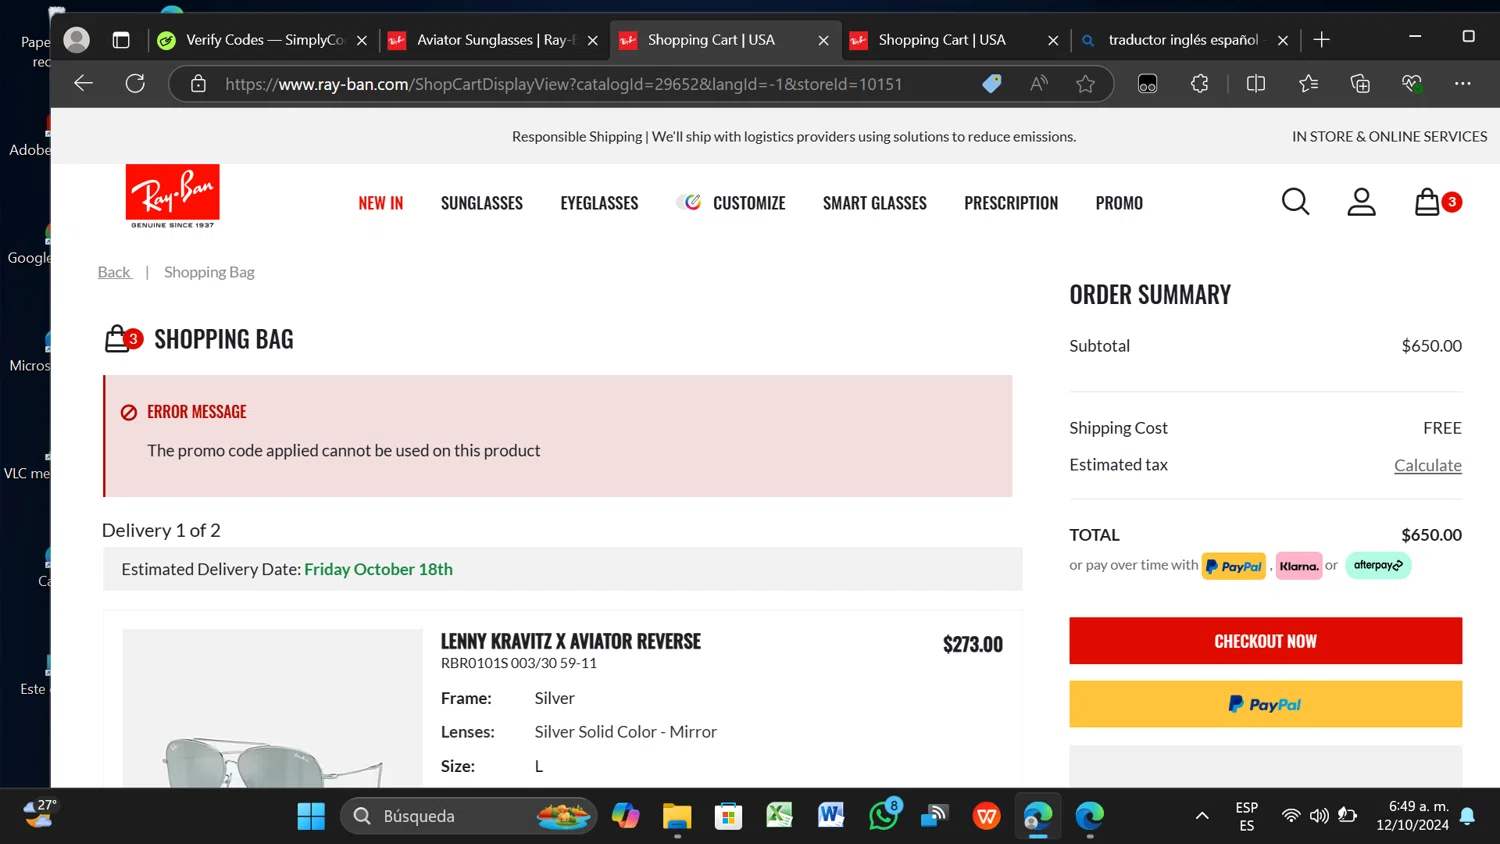Click IN STORE & ONLINE SERVICES link
The width and height of the screenshot is (1500, 844).
pos(1389,136)
